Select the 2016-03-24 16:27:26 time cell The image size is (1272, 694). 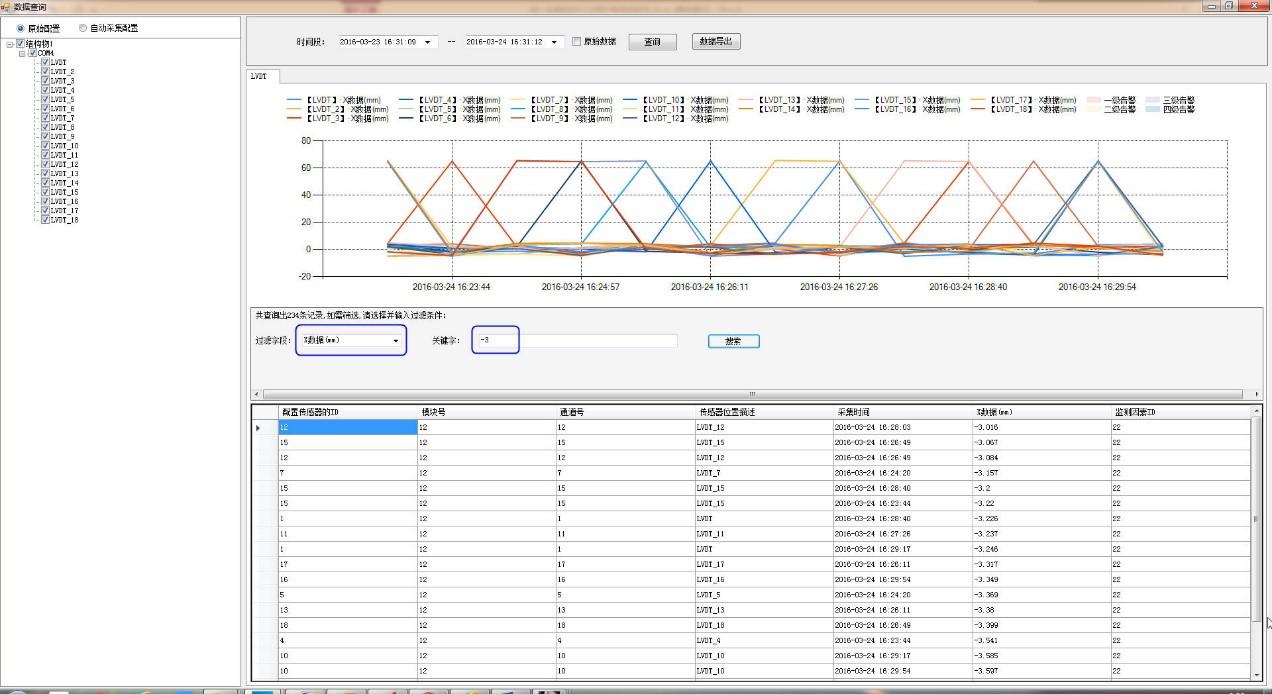[903, 534]
